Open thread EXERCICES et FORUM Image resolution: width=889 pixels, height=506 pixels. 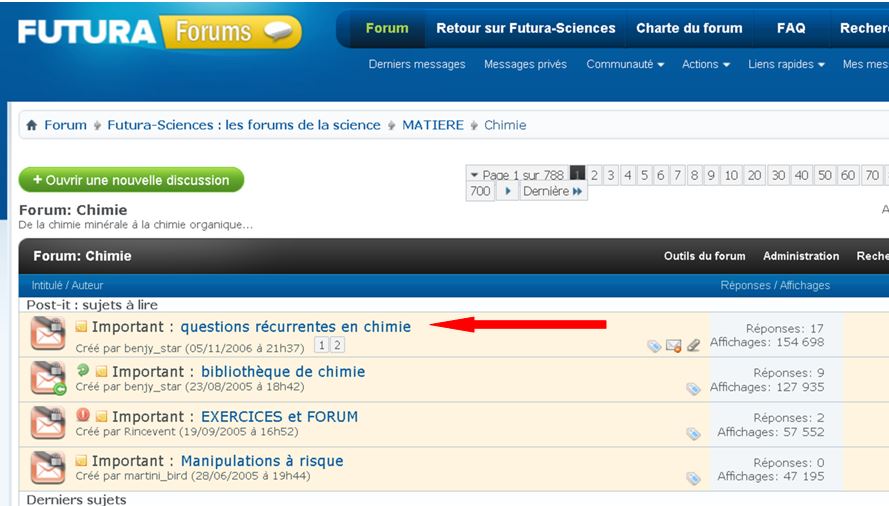coord(280,416)
